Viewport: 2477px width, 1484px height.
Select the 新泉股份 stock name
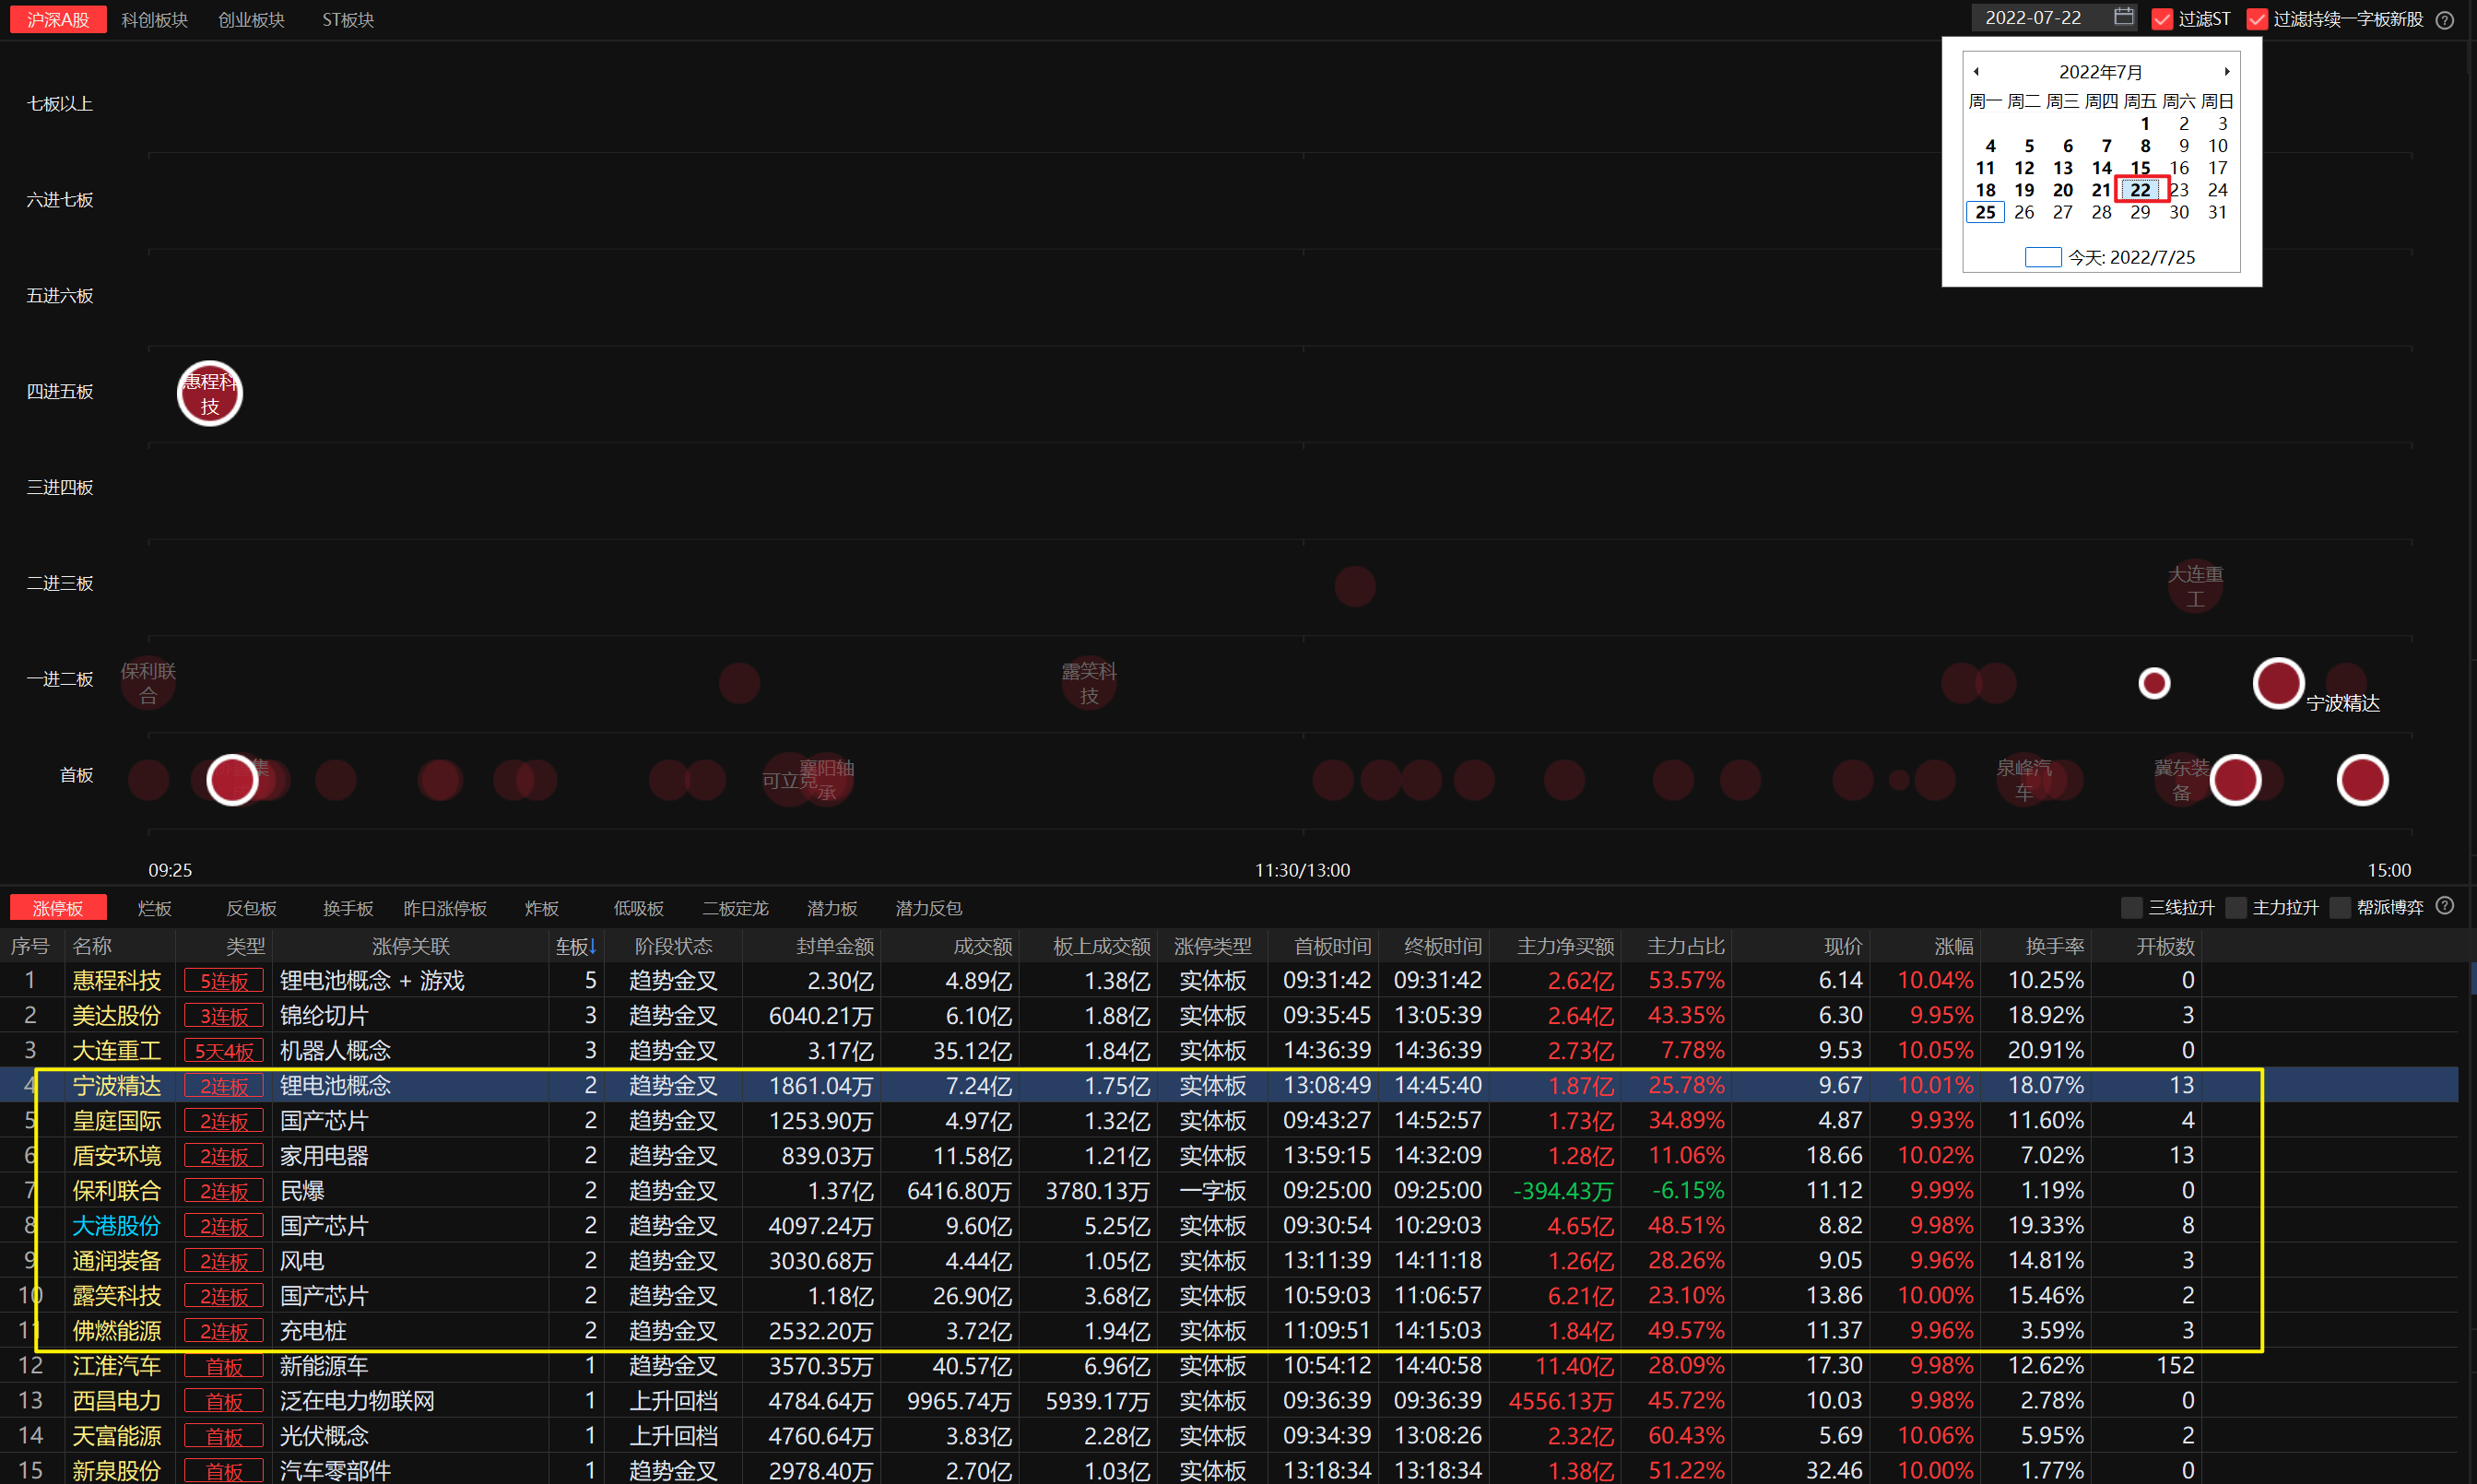[x=116, y=1471]
